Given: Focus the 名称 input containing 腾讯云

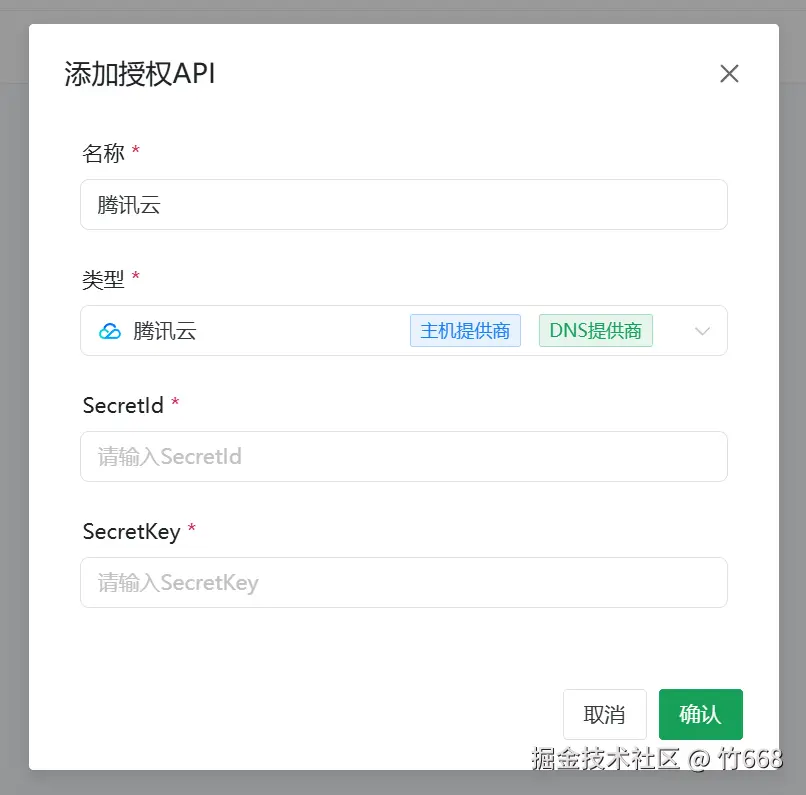Looking at the screenshot, I should [403, 205].
